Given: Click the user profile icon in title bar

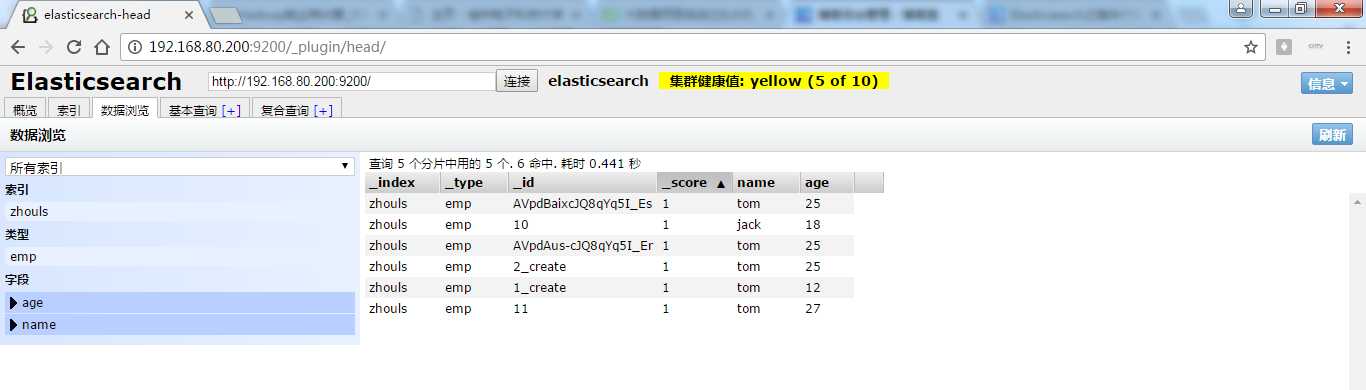Looking at the screenshot, I should (x=1240, y=8).
